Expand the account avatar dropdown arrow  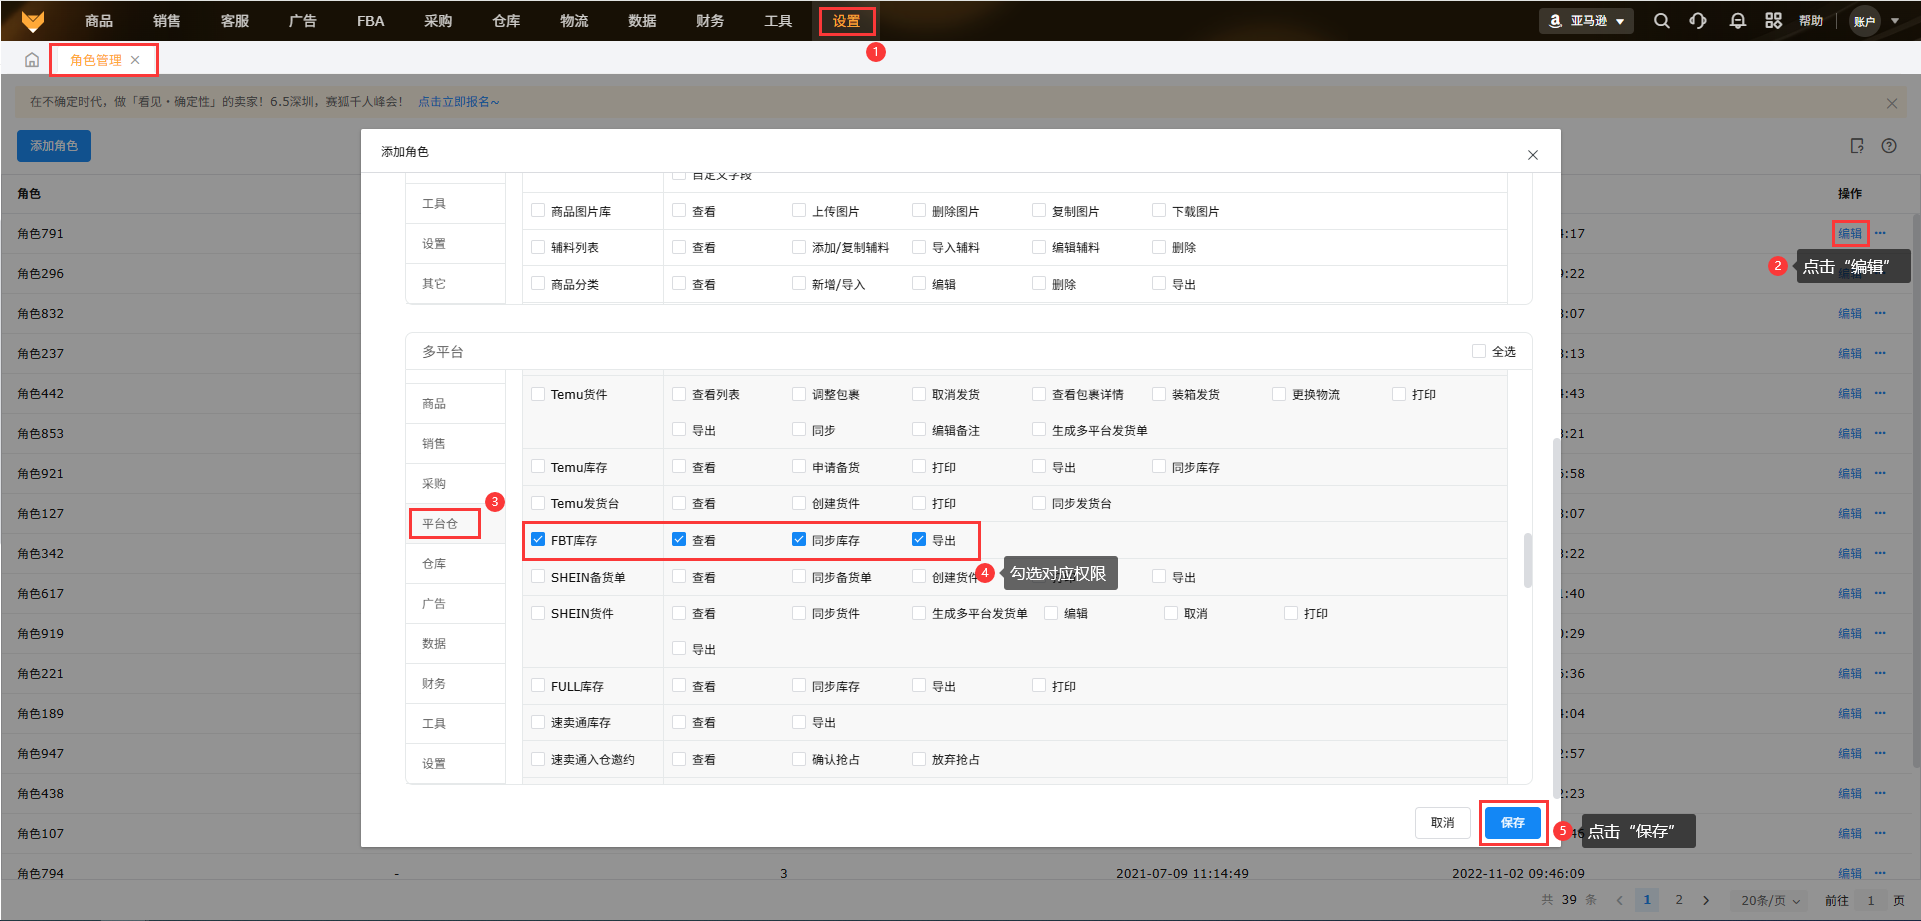pos(1895,21)
